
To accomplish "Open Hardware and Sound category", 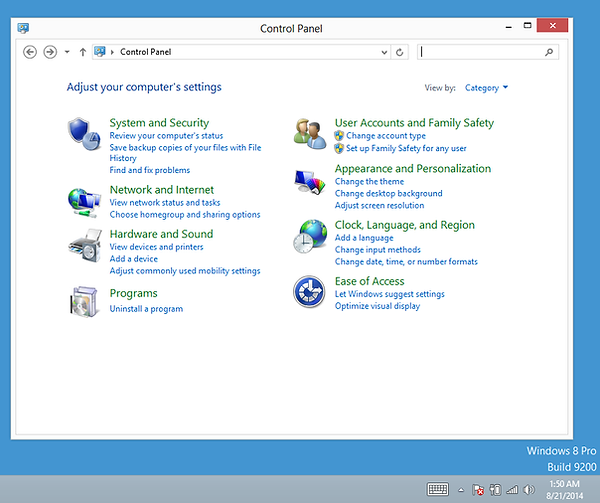I will coord(161,234).
